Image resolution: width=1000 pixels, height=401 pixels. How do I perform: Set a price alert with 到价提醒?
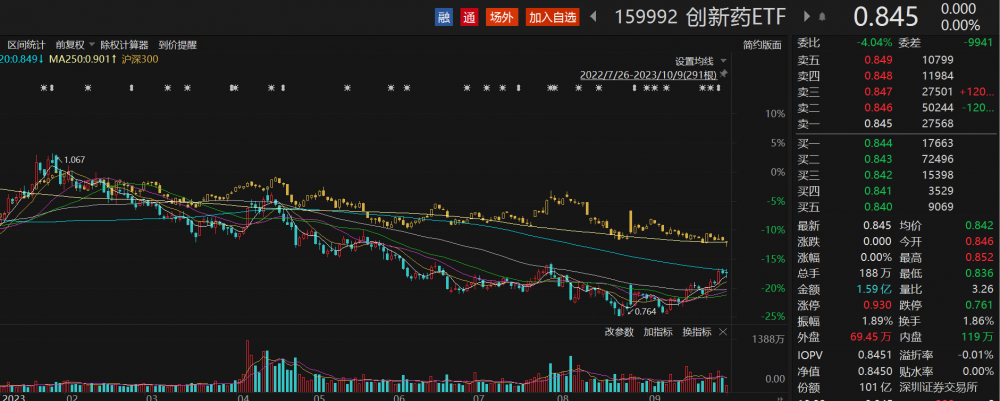[178, 45]
